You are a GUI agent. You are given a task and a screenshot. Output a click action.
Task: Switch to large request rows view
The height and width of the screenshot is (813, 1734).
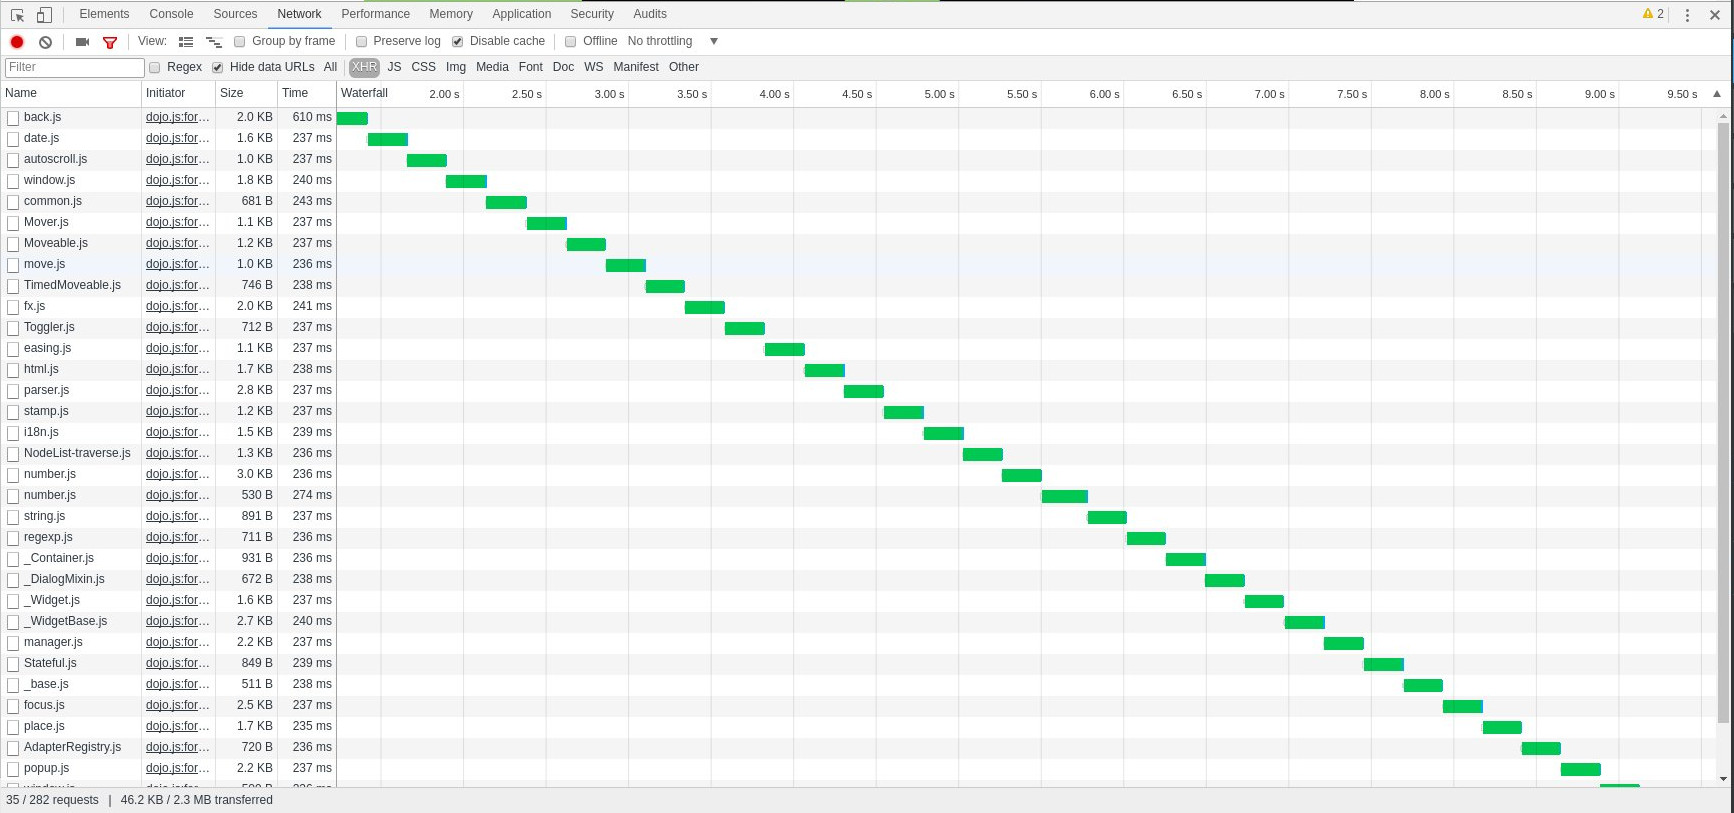[x=186, y=42]
